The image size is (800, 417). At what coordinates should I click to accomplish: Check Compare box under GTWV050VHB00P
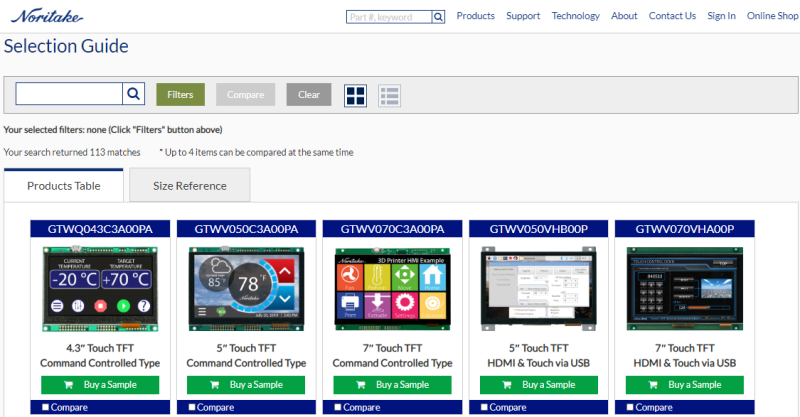coord(485,407)
